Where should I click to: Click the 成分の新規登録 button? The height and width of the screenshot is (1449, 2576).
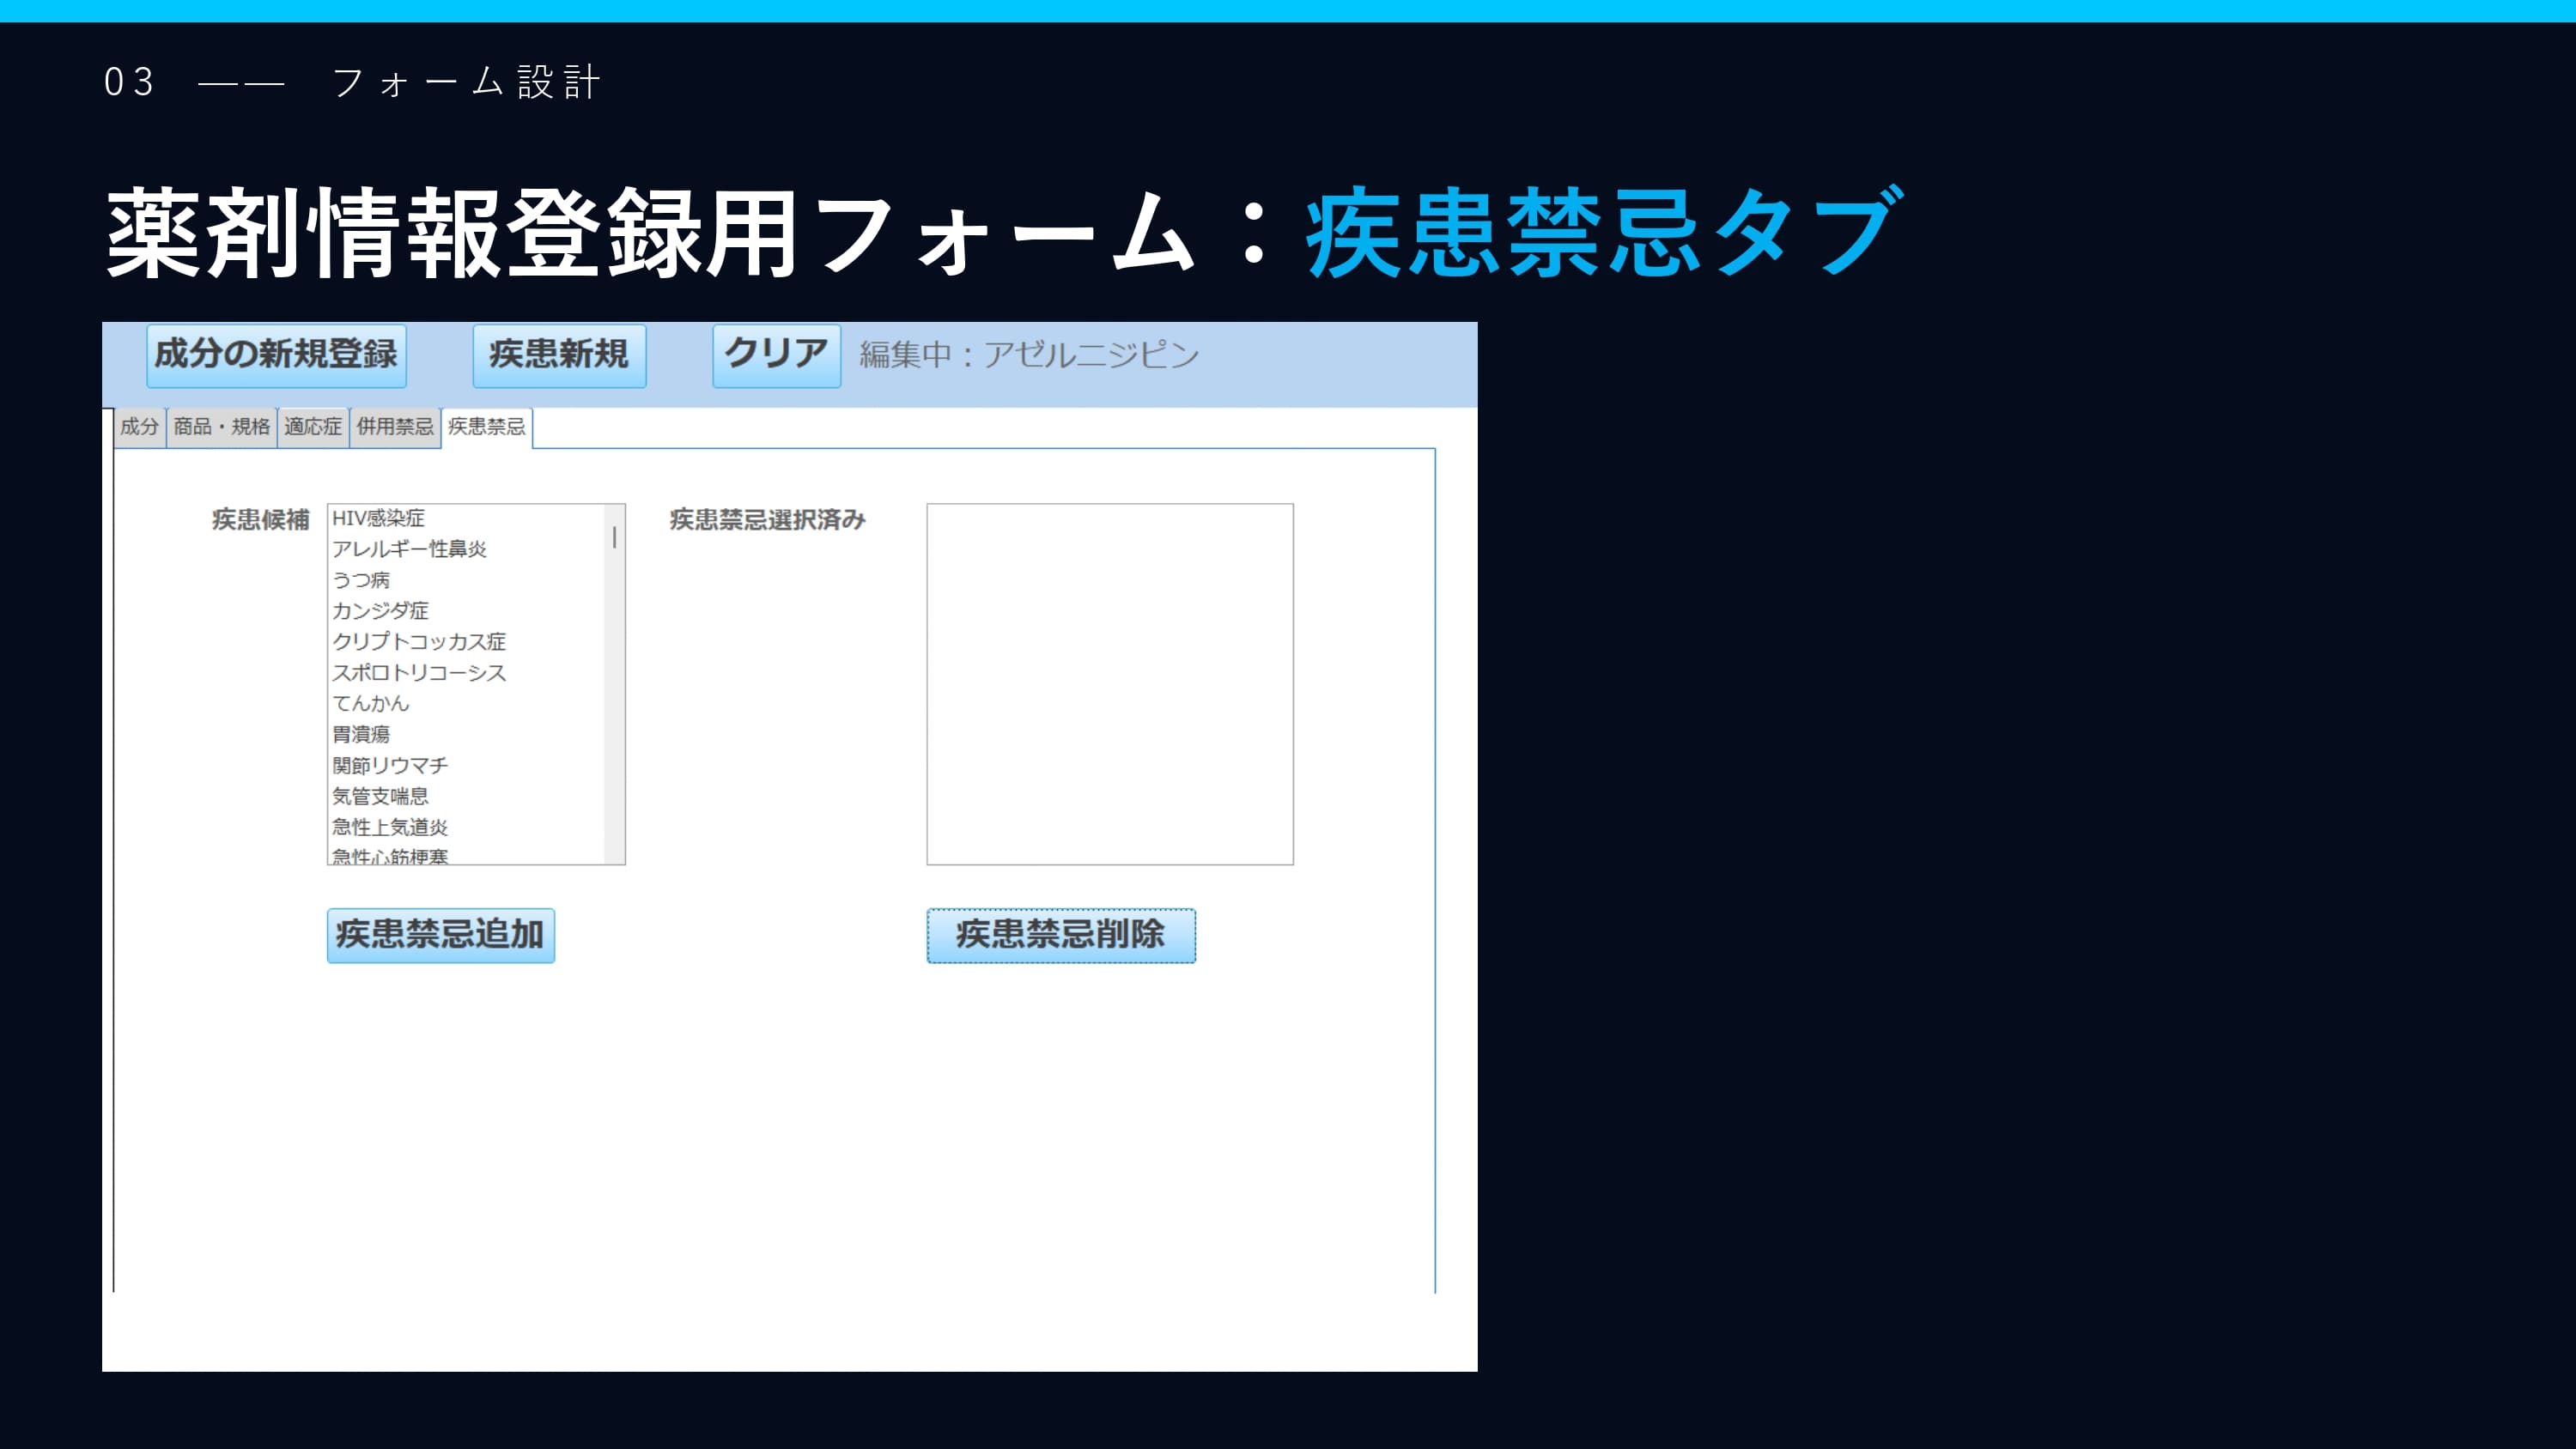(276, 355)
